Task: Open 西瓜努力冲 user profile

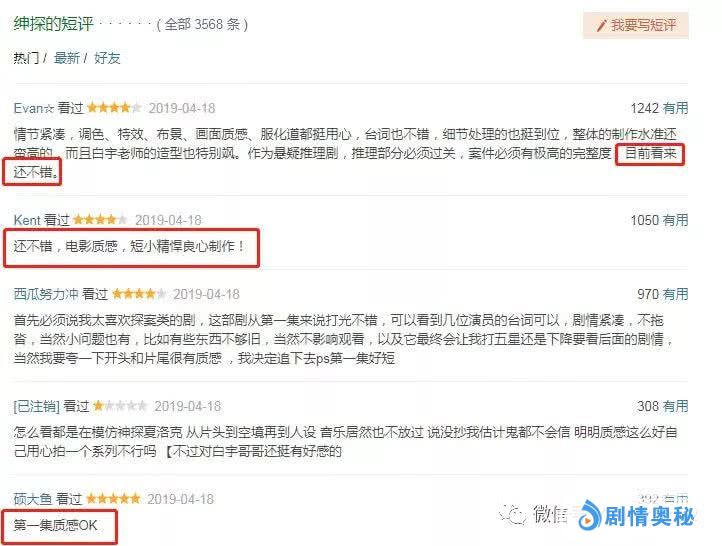Action: 46,294
